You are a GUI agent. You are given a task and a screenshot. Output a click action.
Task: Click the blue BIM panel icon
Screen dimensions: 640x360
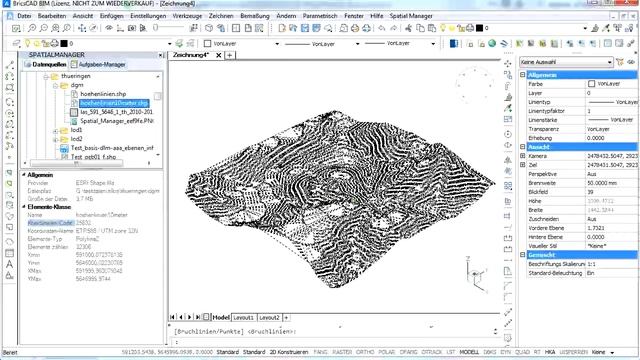pyautogui.click(x=454, y=43)
